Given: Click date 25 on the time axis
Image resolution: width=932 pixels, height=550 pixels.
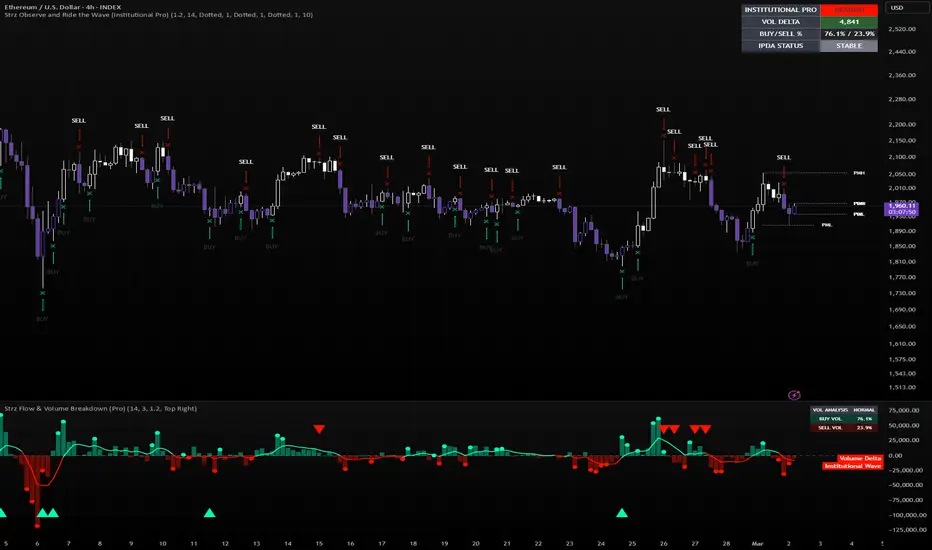Looking at the screenshot, I should pos(632,543).
